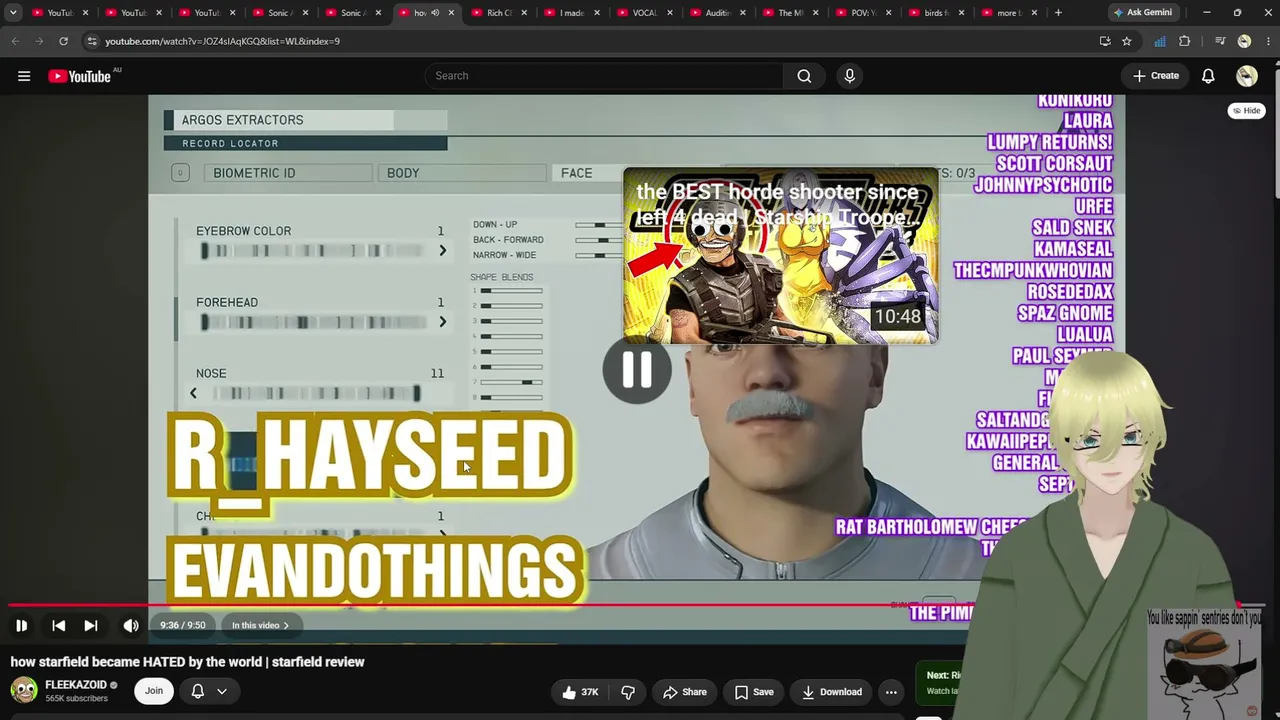This screenshot has height=720, width=1280.
Task: Hide the end screen cards
Action: [x=1246, y=111]
